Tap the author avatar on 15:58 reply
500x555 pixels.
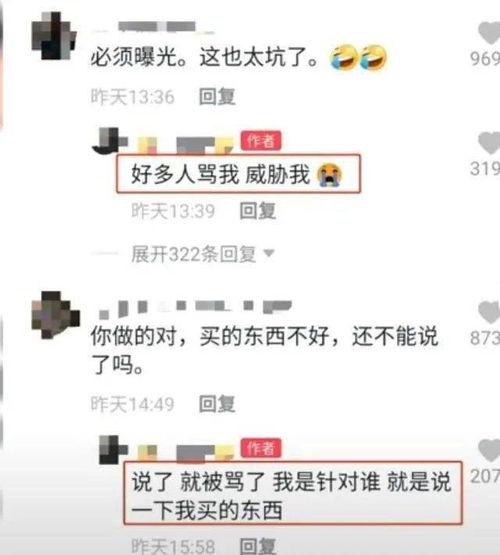tap(113, 450)
